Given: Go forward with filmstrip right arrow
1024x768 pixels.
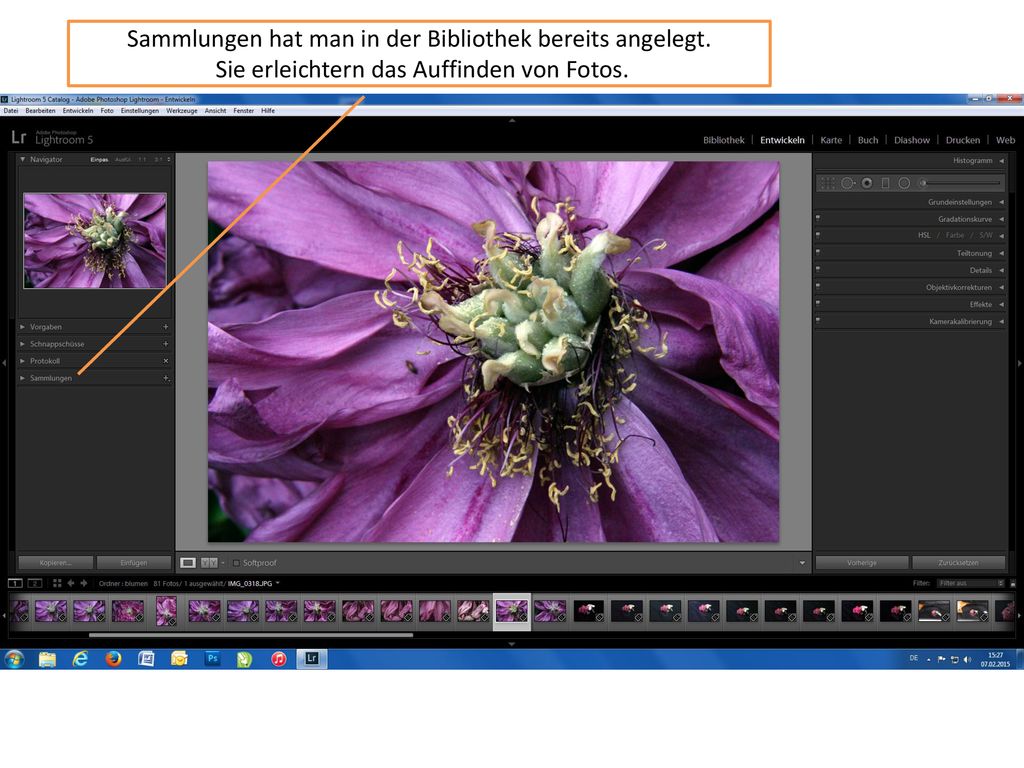Looking at the screenshot, I should [x=84, y=583].
